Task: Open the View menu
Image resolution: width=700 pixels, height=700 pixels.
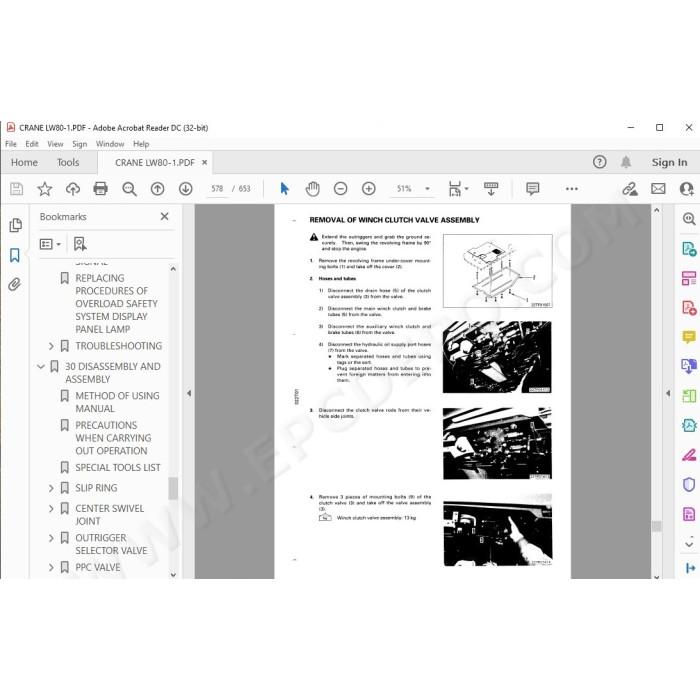Action: click(x=55, y=144)
